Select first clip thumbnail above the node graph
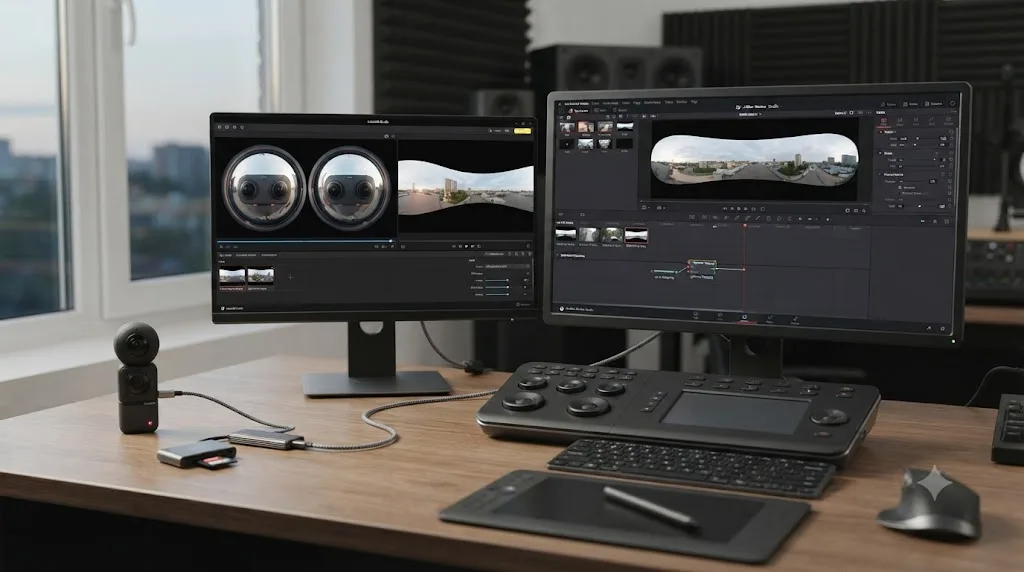The height and width of the screenshot is (572, 1024). [566, 234]
